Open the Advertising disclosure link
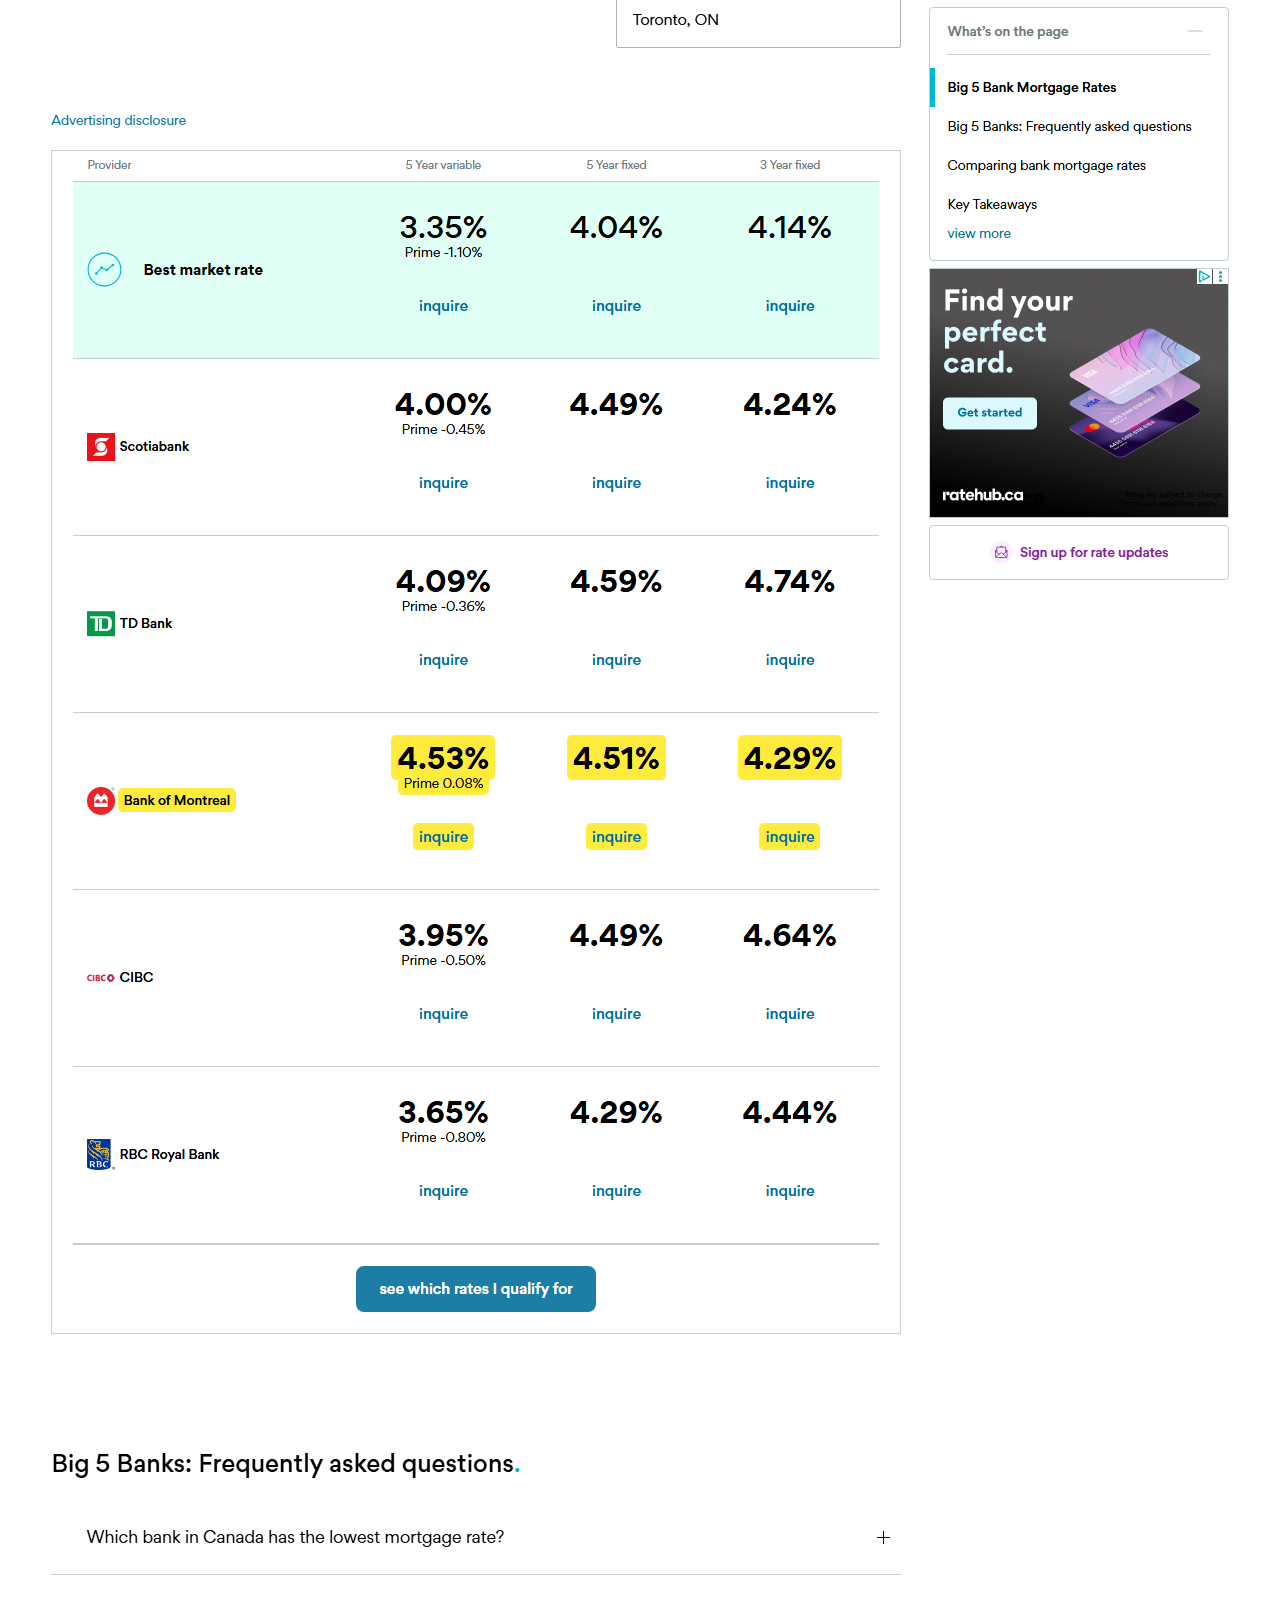1280x1600 pixels. tap(119, 120)
